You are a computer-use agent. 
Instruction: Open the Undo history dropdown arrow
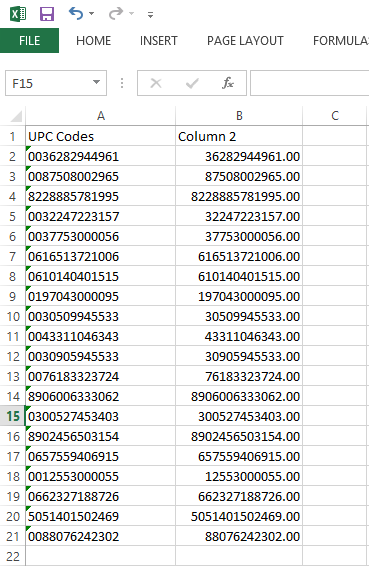click(x=91, y=14)
